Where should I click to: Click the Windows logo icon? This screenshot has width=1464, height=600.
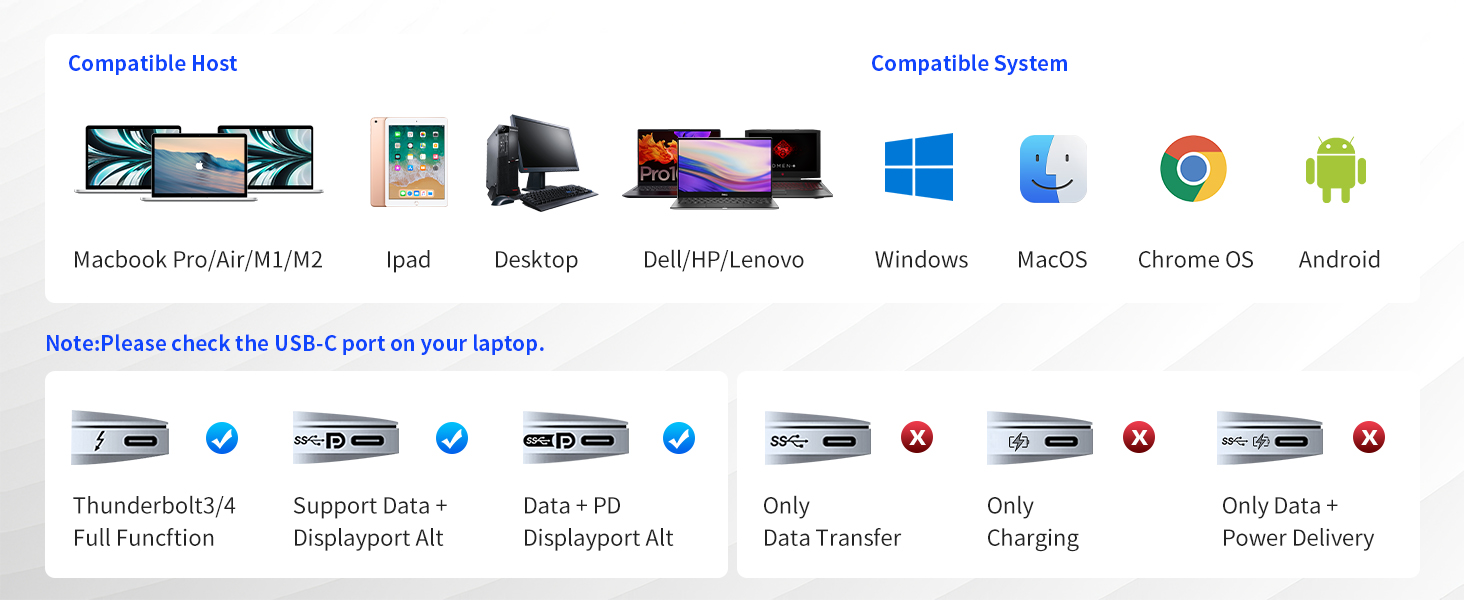[918, 167]
